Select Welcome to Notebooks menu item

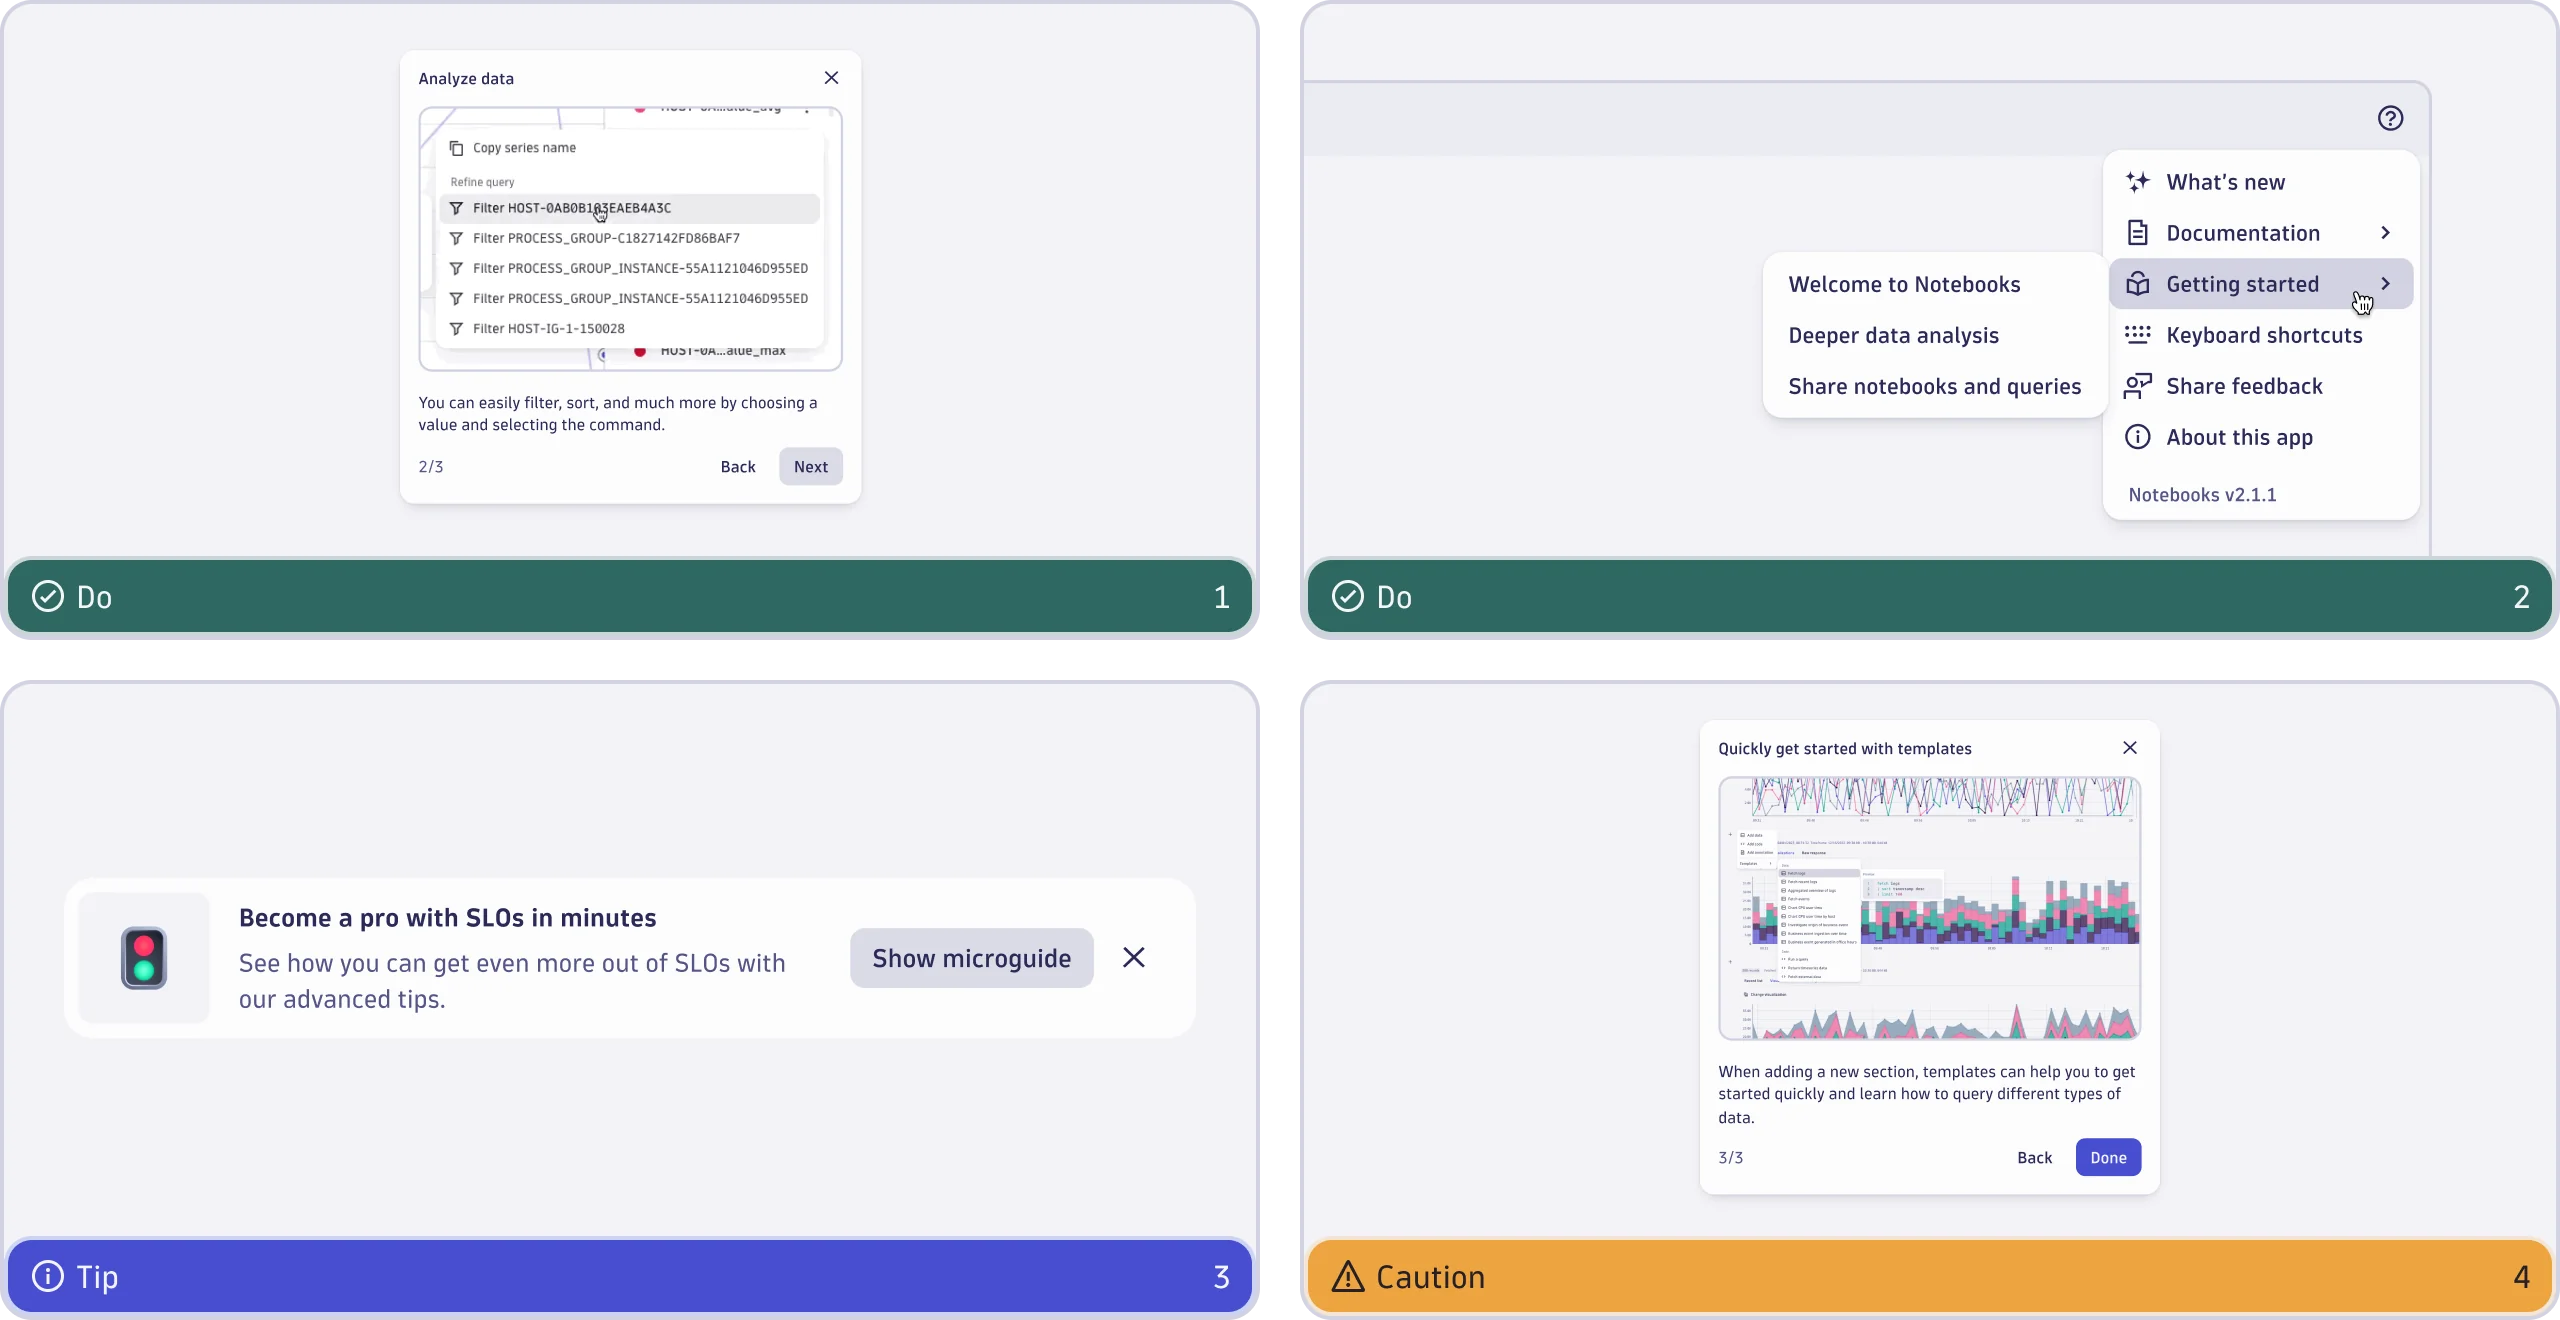1904,283
